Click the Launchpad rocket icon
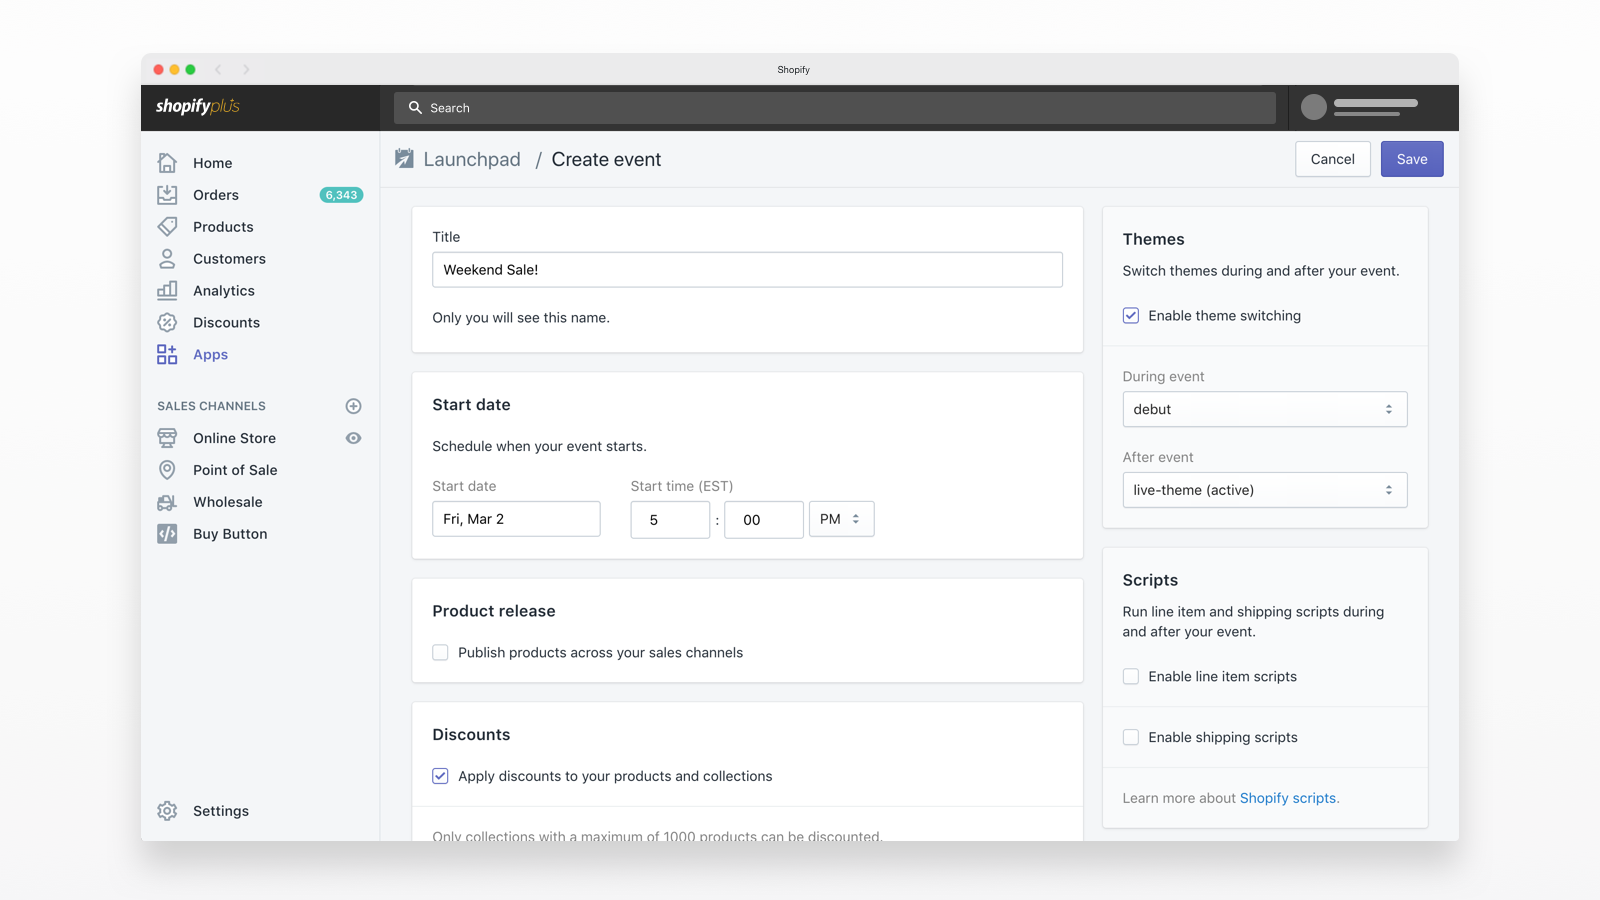 [x=403, y=158]
